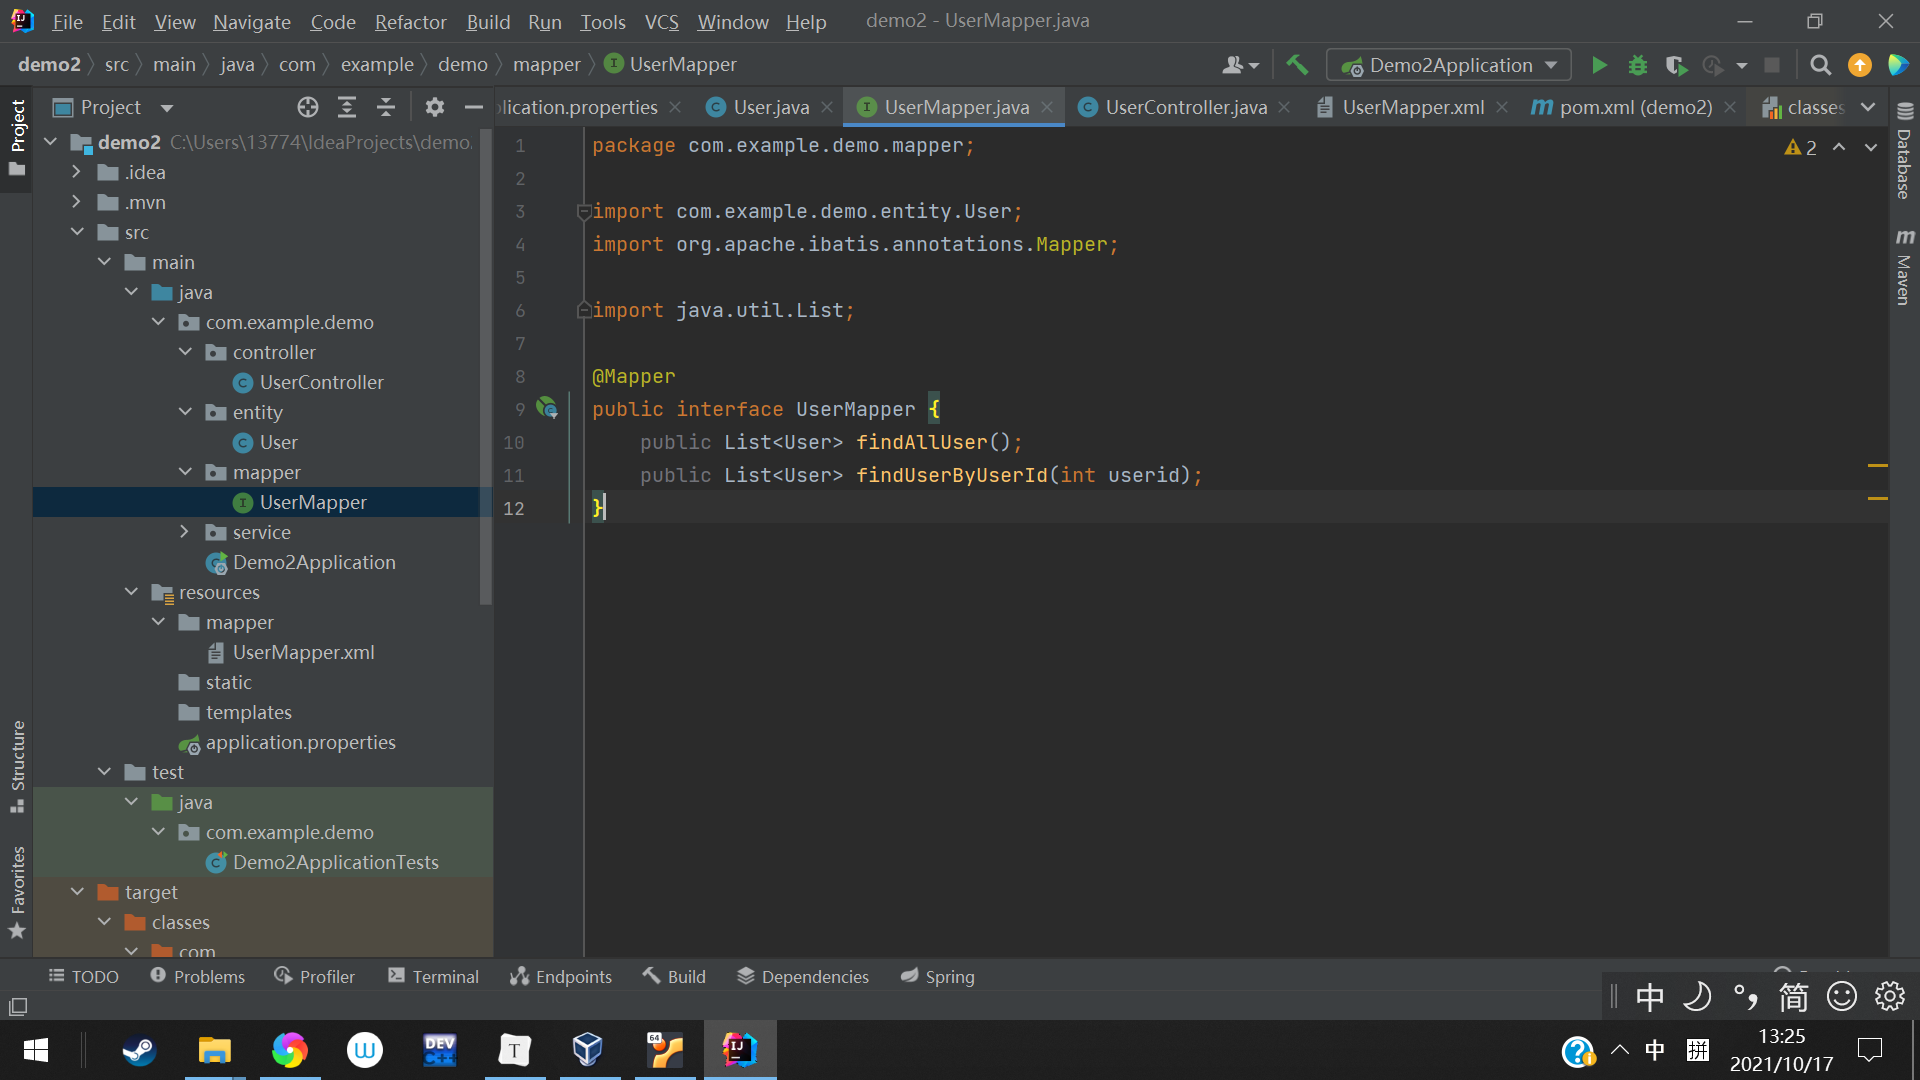Viewport: 1920px width, 1080px height.
Task: Expand the service package
Action: [x=185, y=532]
